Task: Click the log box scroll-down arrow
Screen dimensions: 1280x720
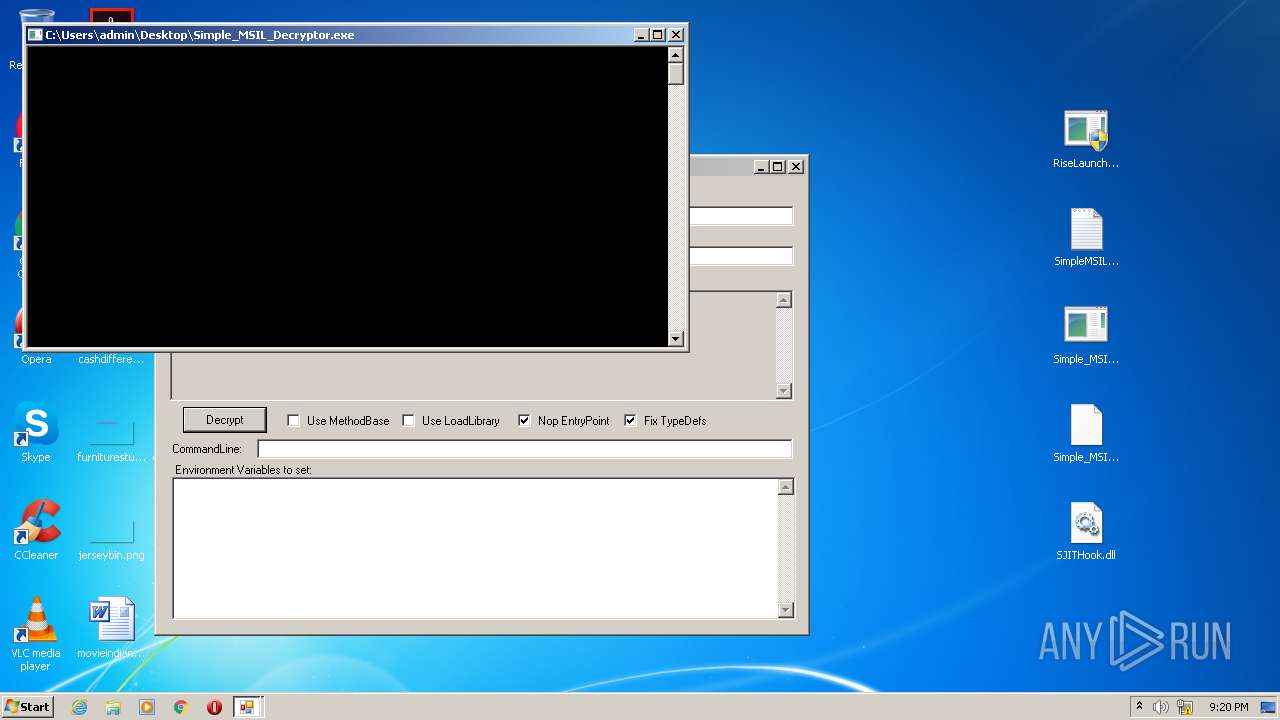Action: click(784, 391)
